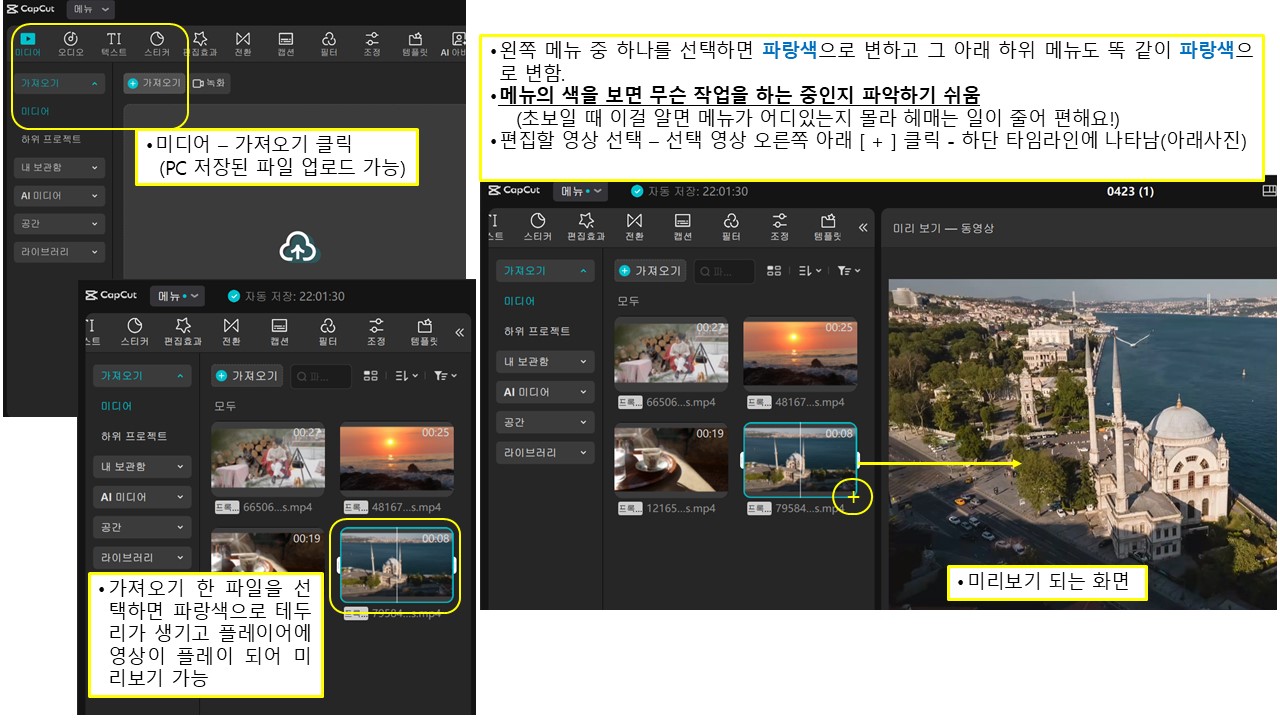Screen dimensions: 1280x720
Task: Open the 필터 (Filters) panel
Action: (x=330, y=40)
